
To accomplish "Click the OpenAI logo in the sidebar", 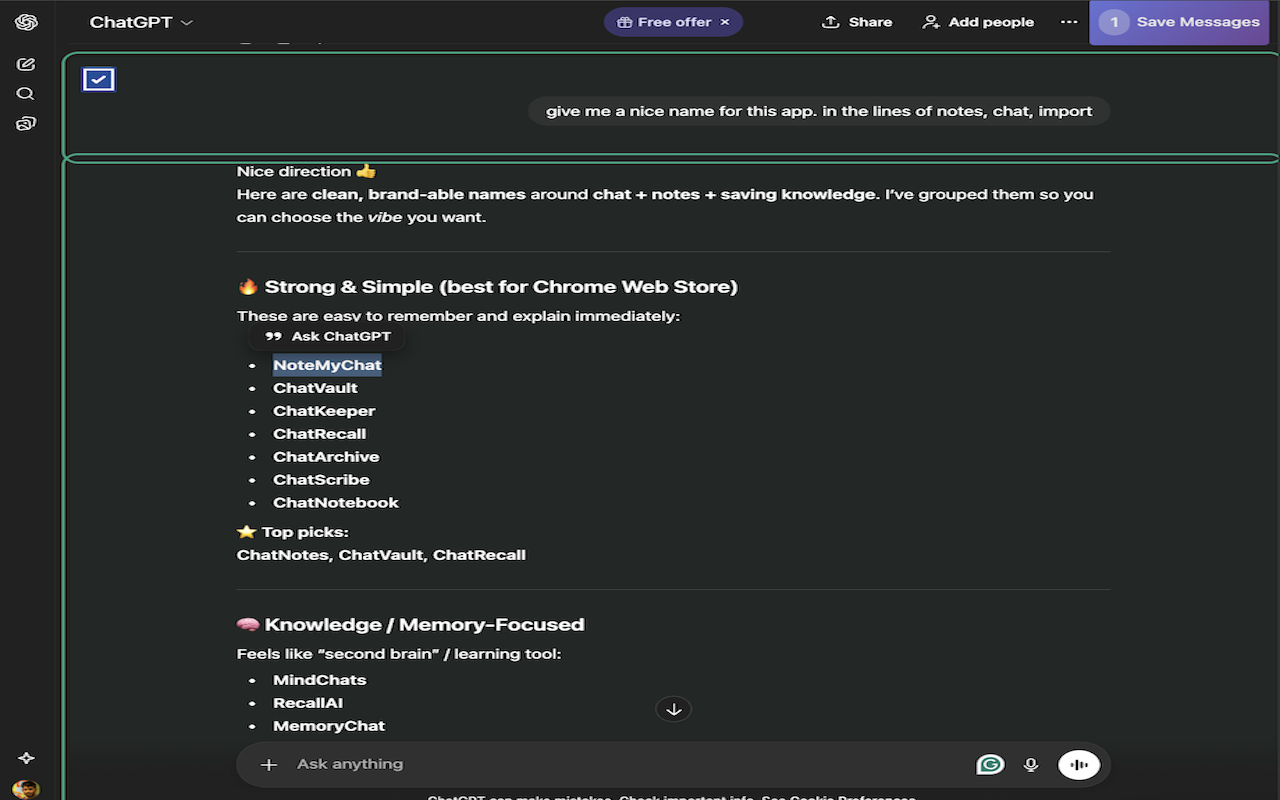I will point(25,21).
